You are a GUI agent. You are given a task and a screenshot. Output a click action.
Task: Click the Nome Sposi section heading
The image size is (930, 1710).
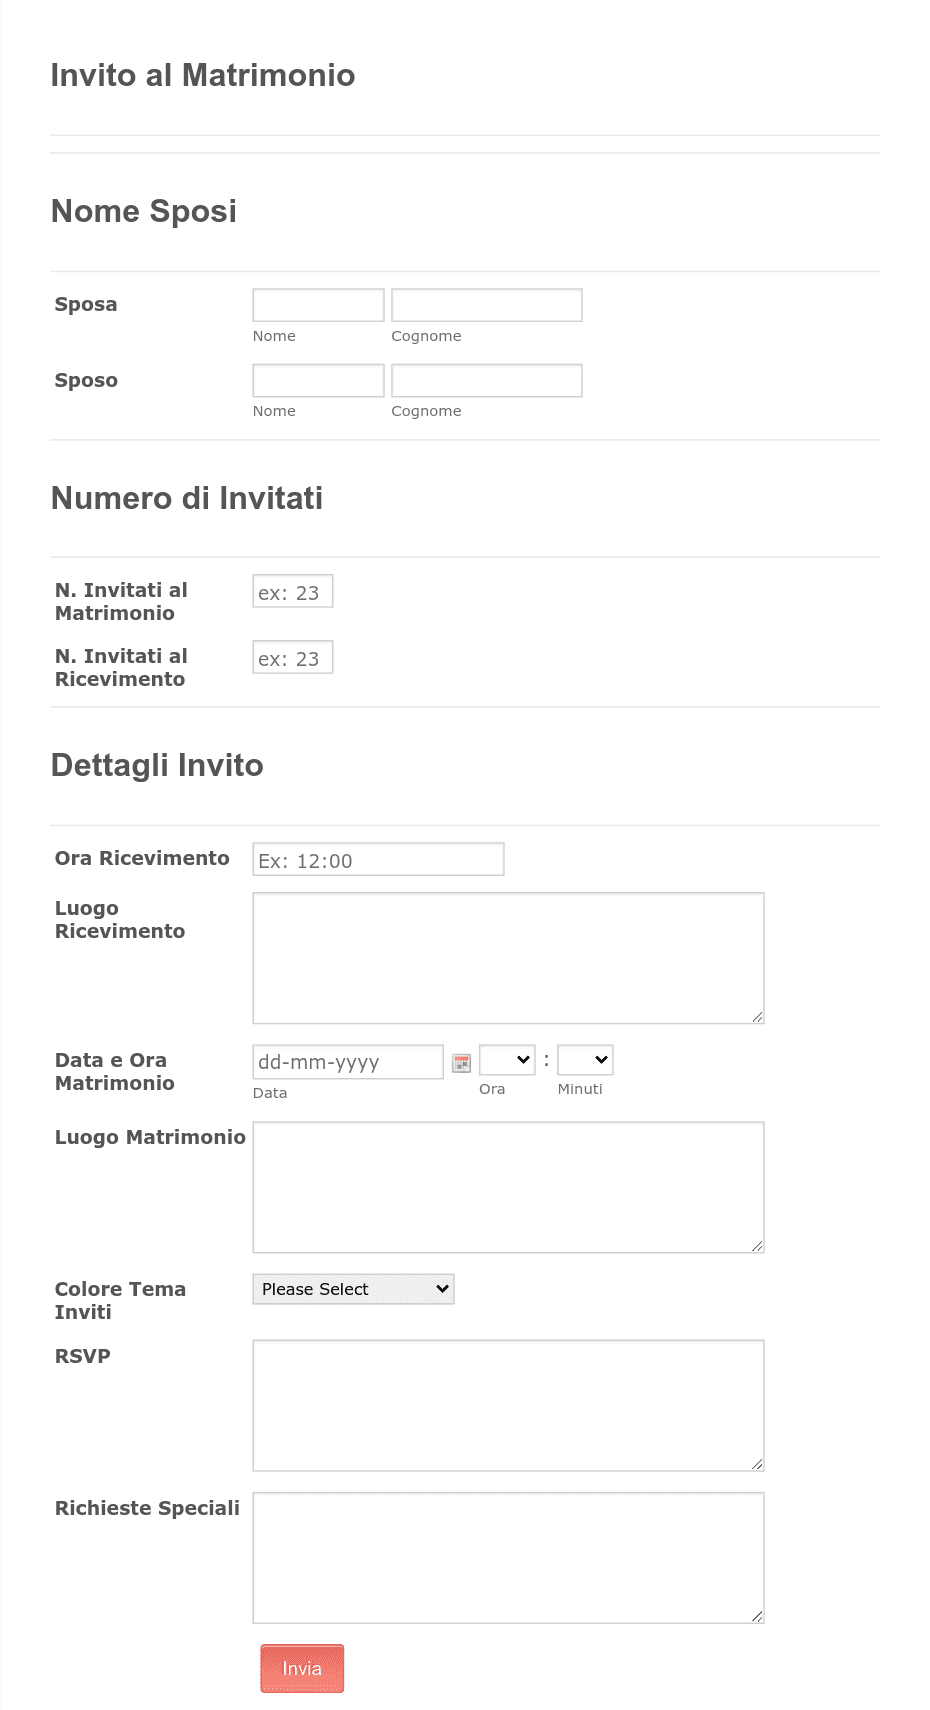point(144,211)
